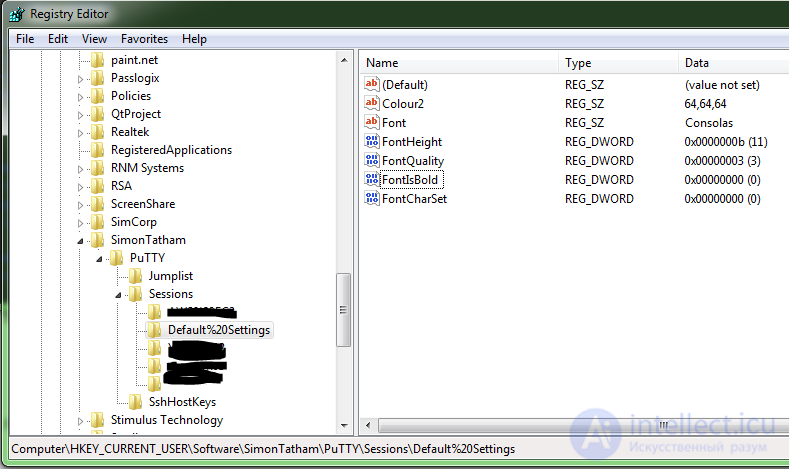This screenshot has height=469, width=789.
Task: Click the SimonTatham folder icon
Action: coord(98,240)
